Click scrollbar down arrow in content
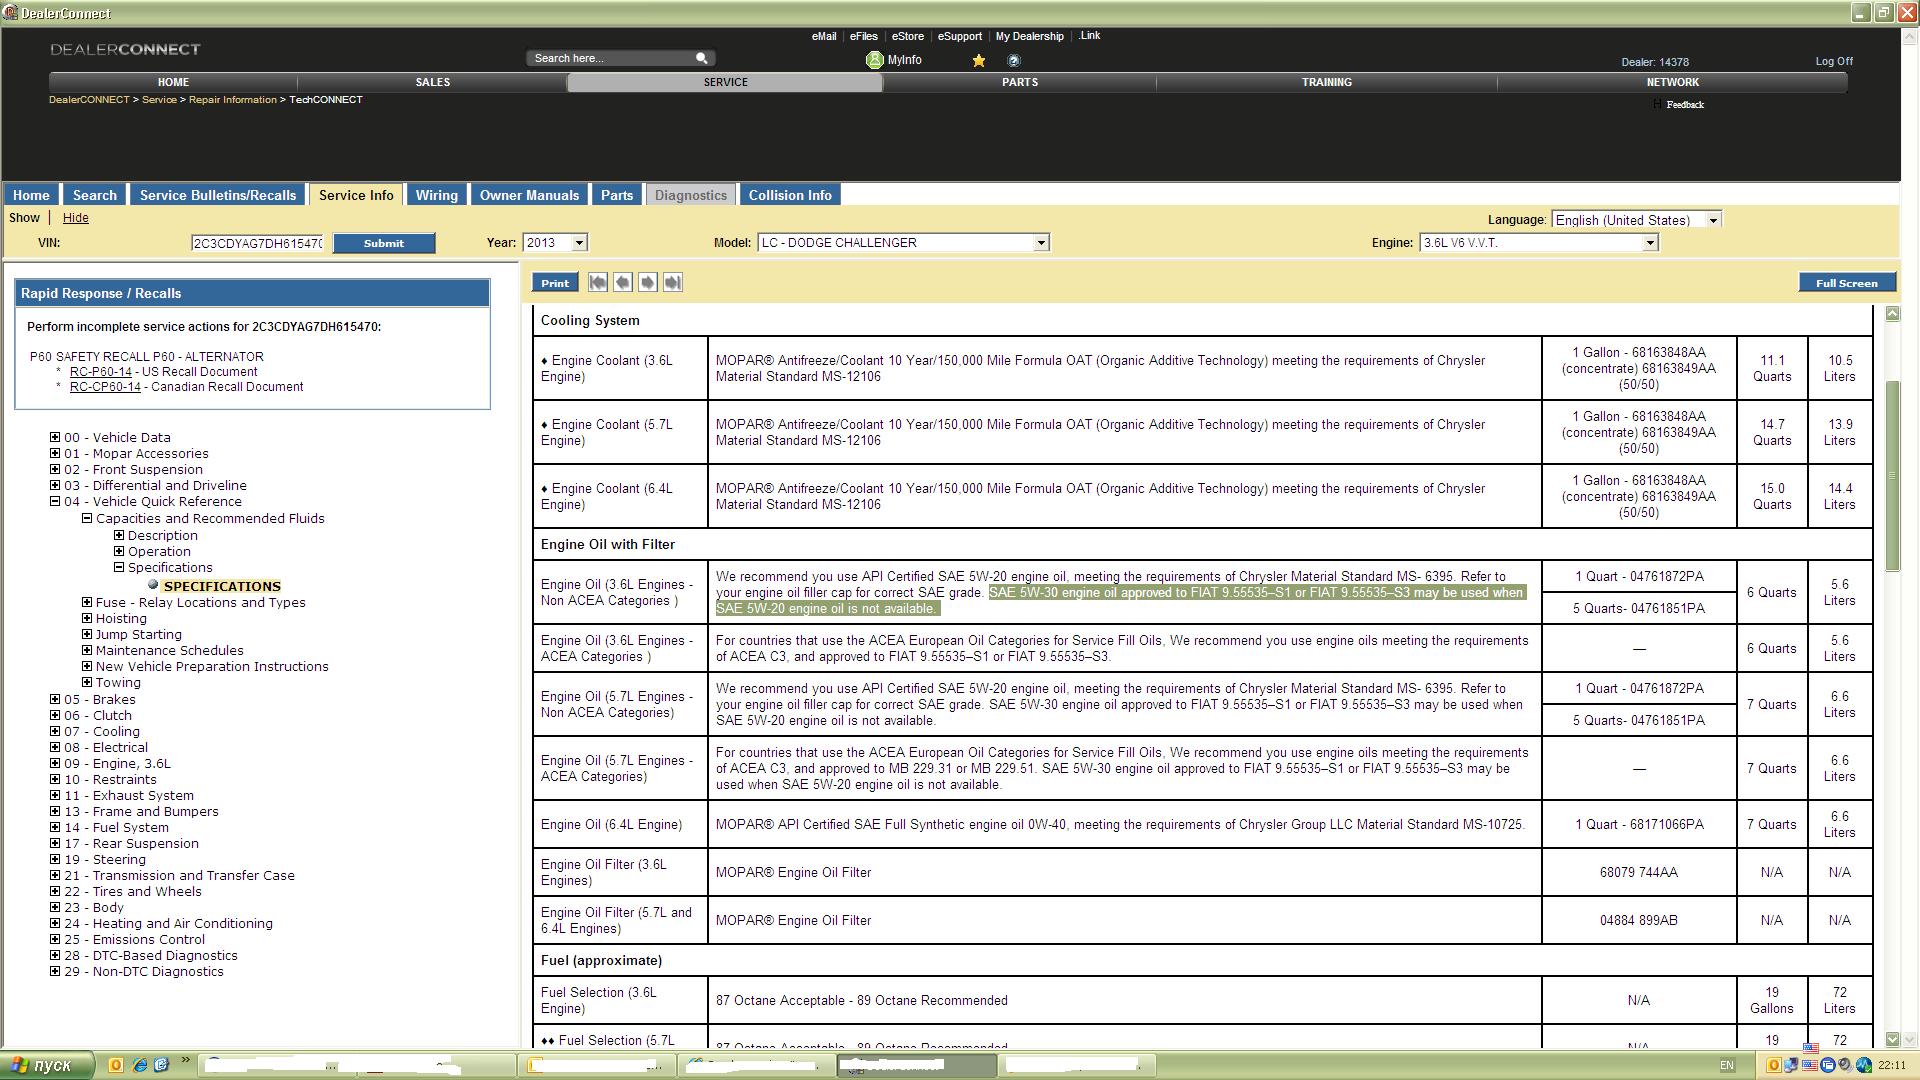Screen dimensions: 1920x1080 1892,1039
